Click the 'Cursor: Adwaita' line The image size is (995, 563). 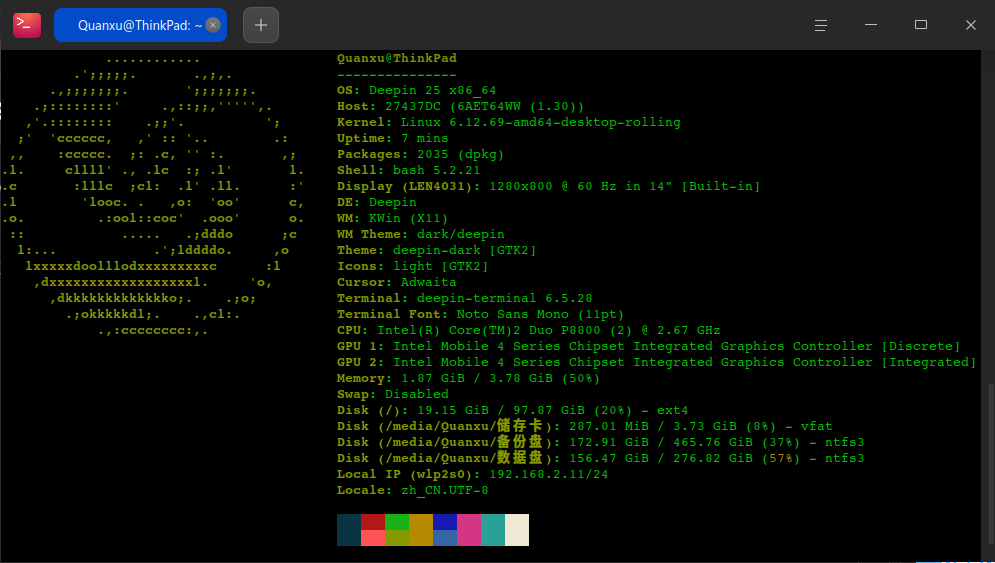(x=397, y=282)
